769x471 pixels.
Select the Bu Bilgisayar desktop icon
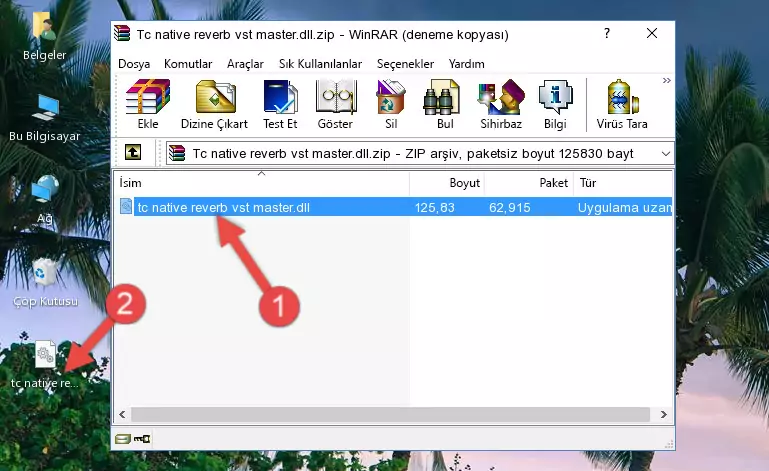(45, 118)
